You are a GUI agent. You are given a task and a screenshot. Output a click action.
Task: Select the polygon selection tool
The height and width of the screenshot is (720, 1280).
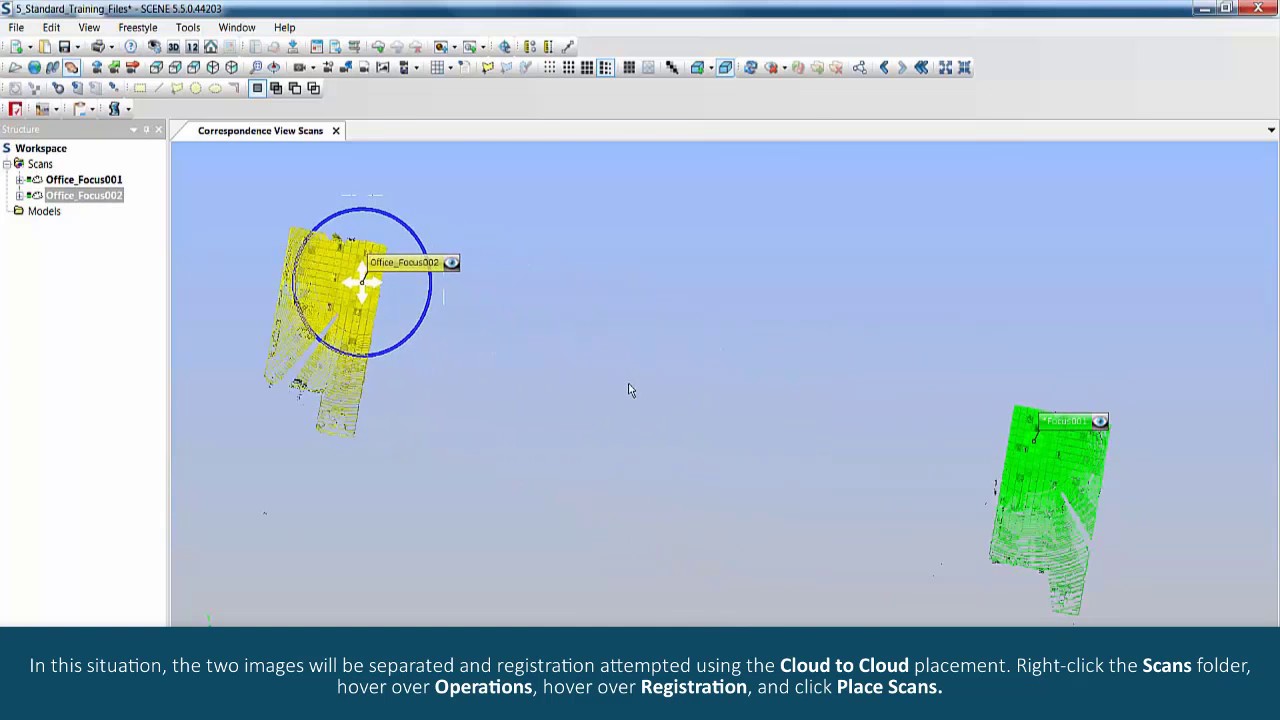[177, 88]
